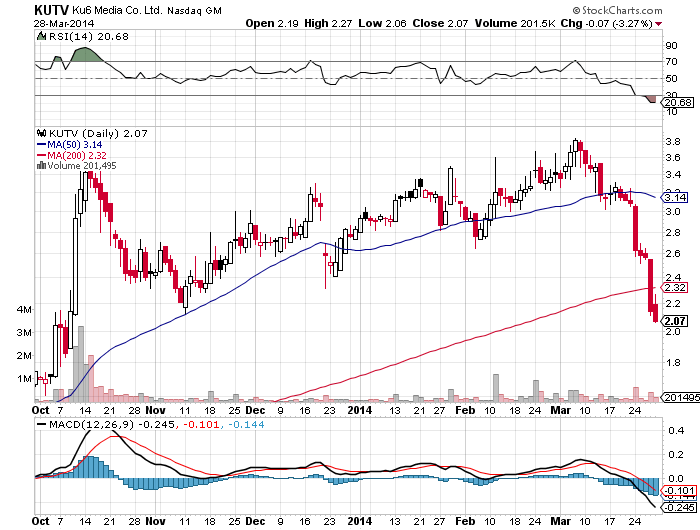Screen dimensions: 700x530
Task: Click the Feb label on the price axis
Action: [465, 410]
